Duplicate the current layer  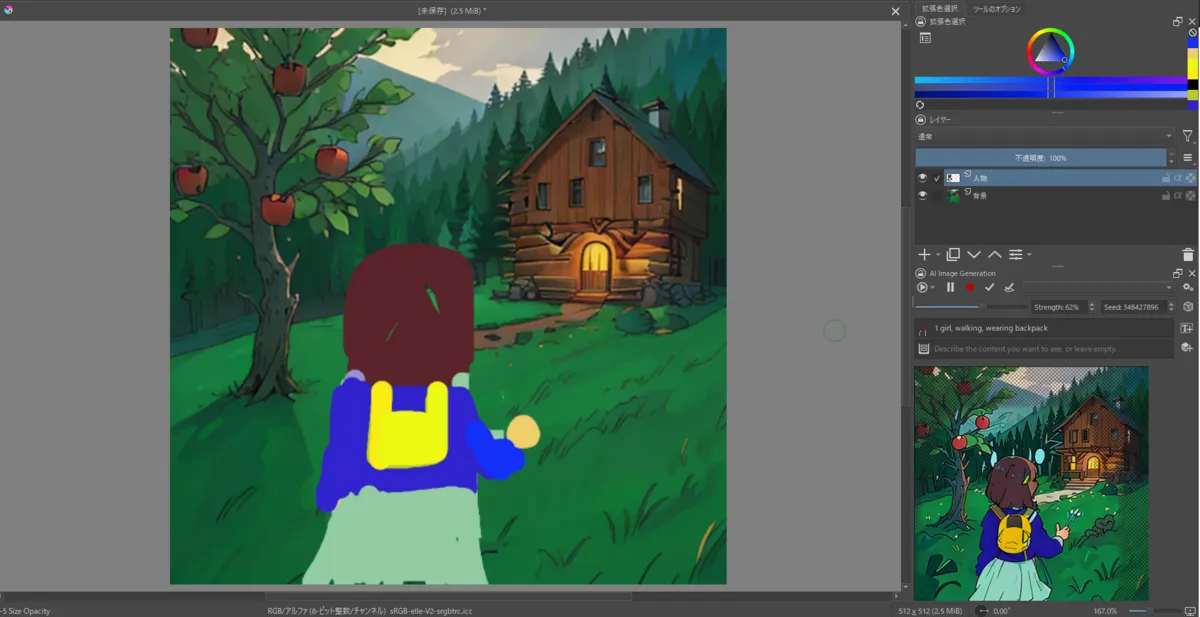coord(953,255)
